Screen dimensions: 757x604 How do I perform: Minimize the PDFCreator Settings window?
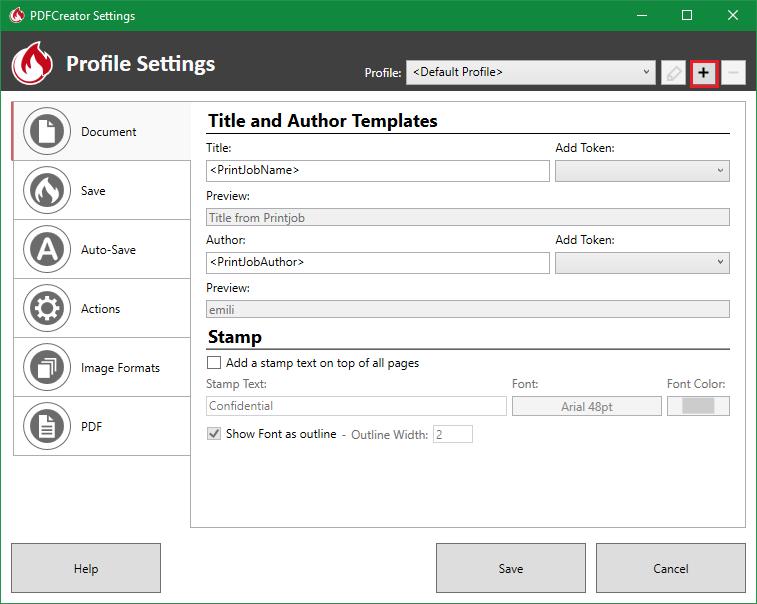(642, 15)
